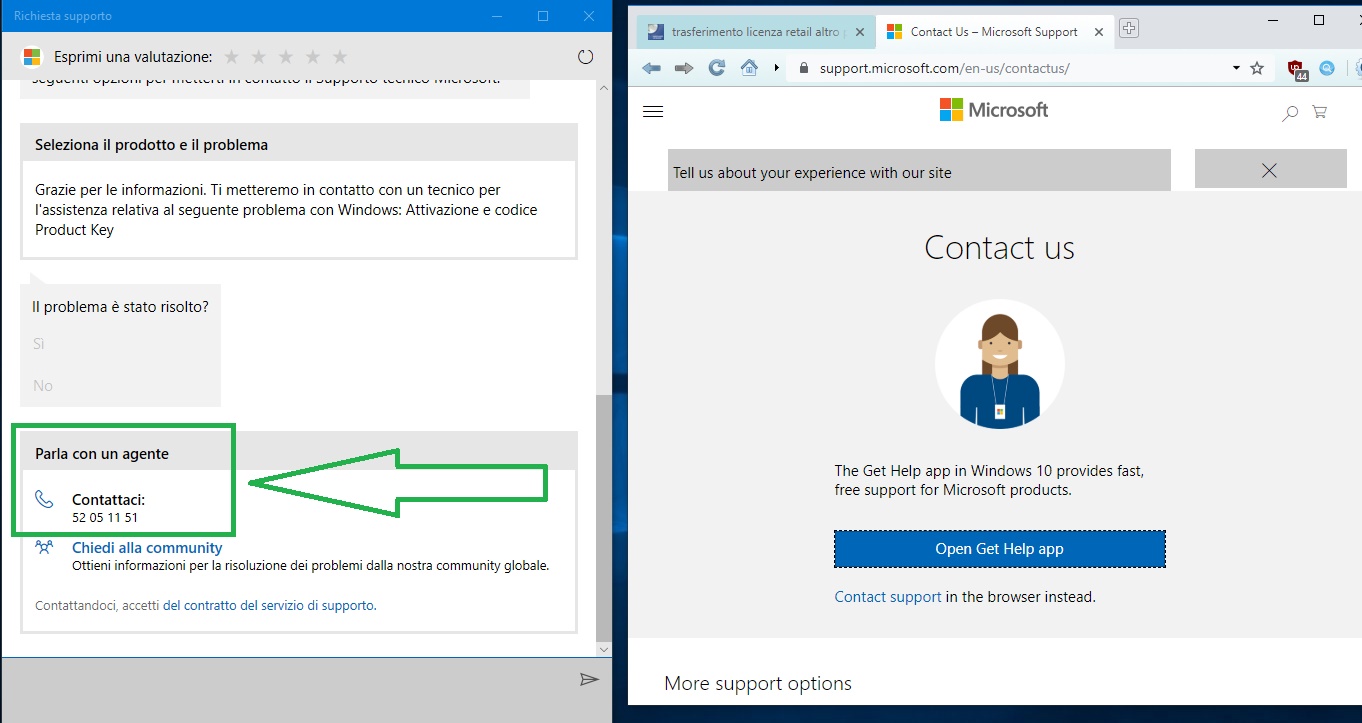This screenshot has height=723, width=1362.
Task: Click the send message arrow icon
Action: pos(589,680)
